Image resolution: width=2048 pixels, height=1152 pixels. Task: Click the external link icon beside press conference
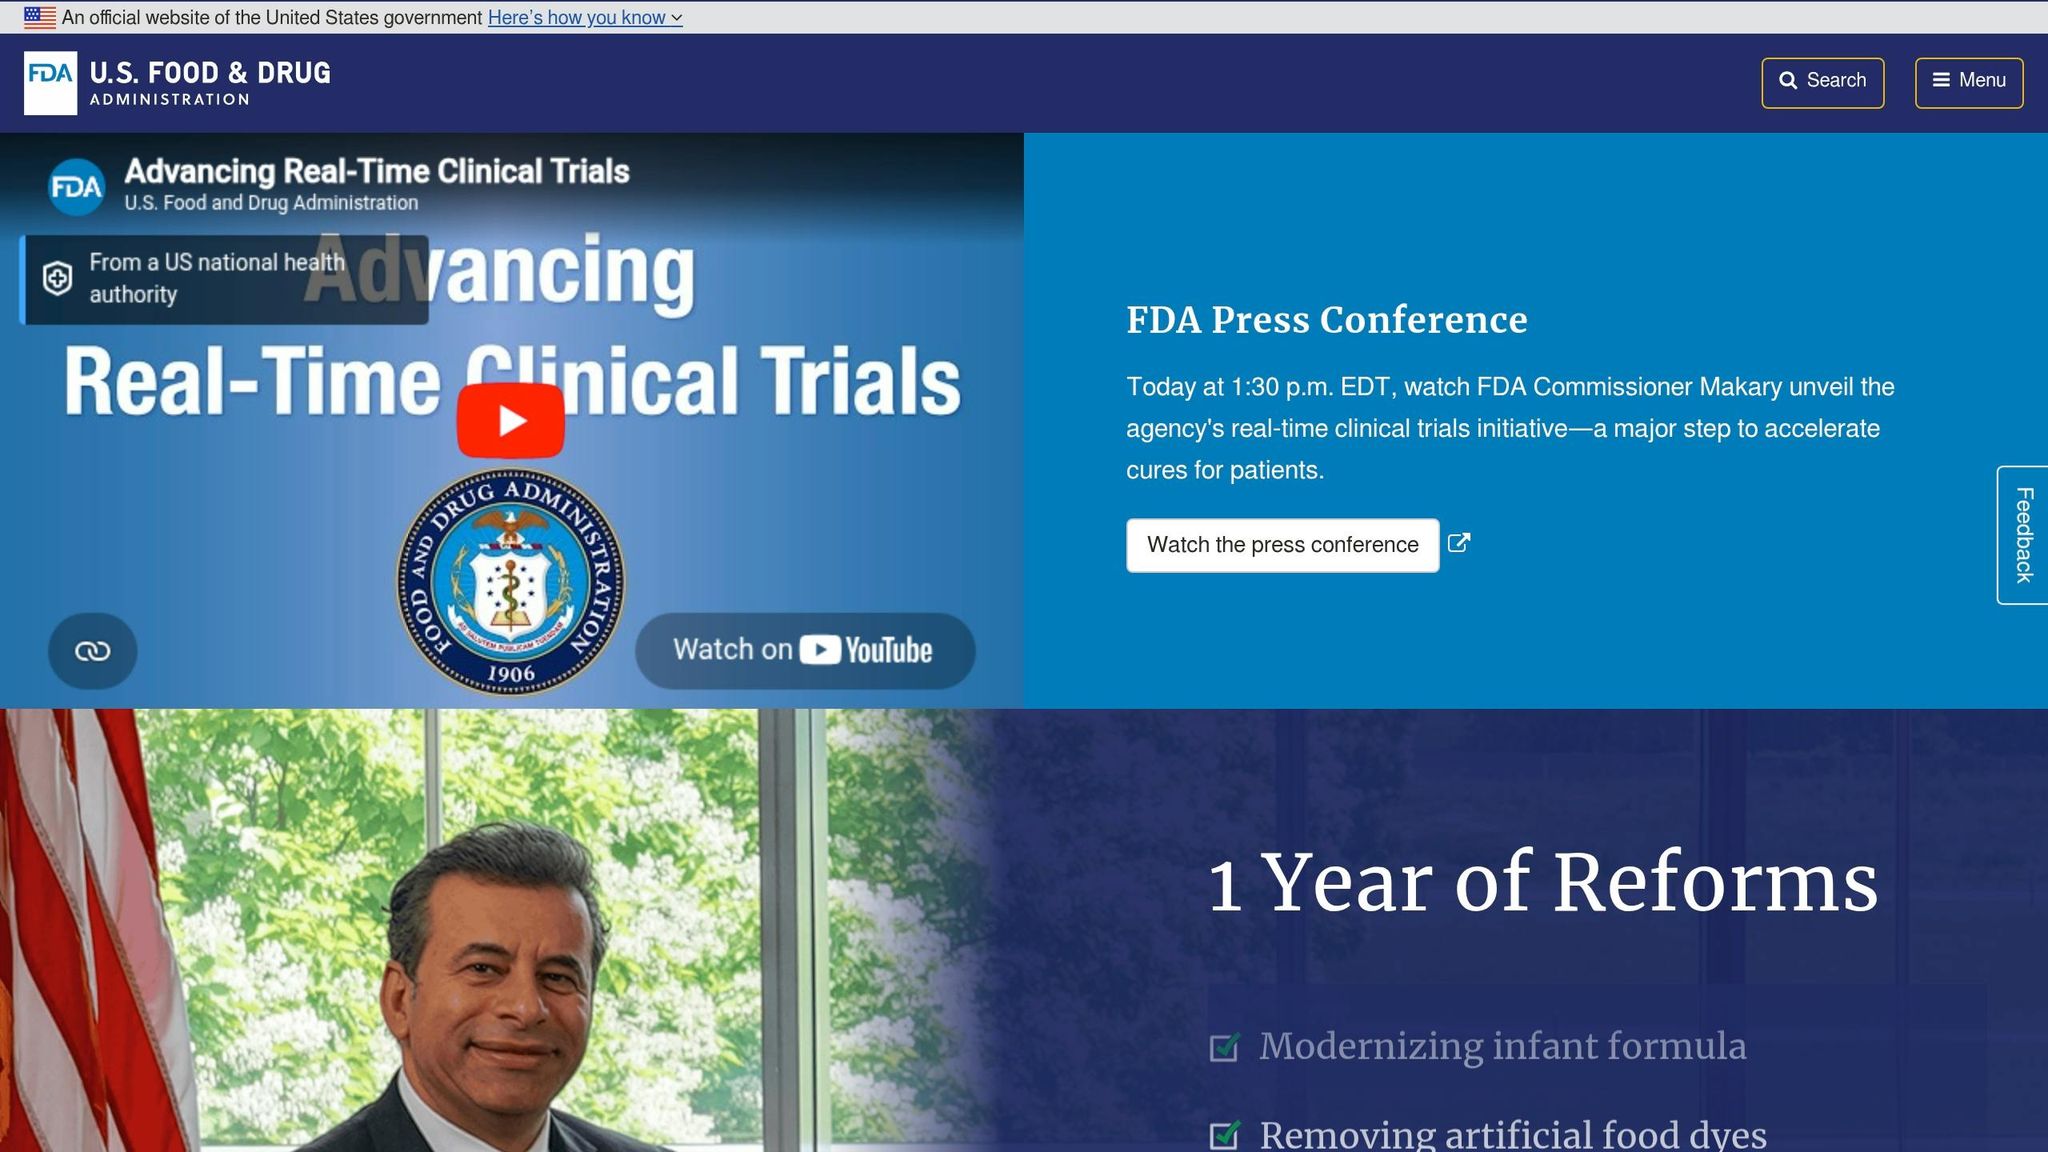pos(1459,543)
